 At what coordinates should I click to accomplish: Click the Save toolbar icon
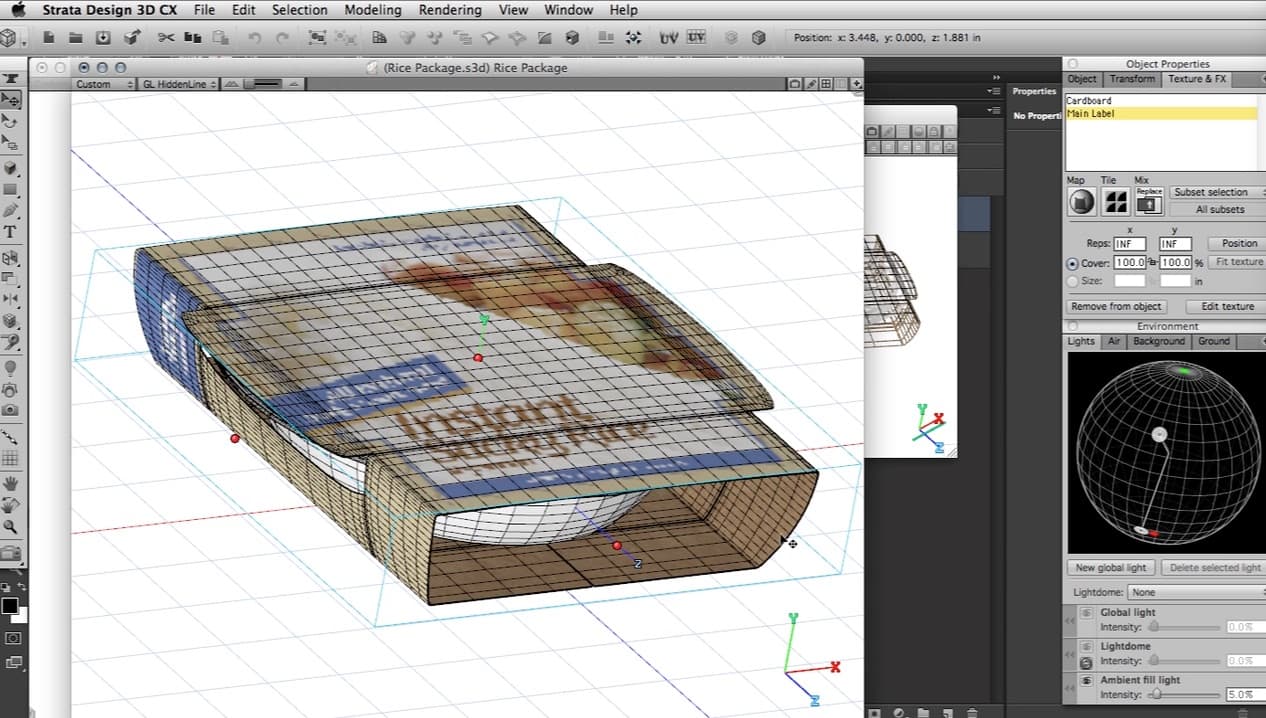[x=103, y=38]
